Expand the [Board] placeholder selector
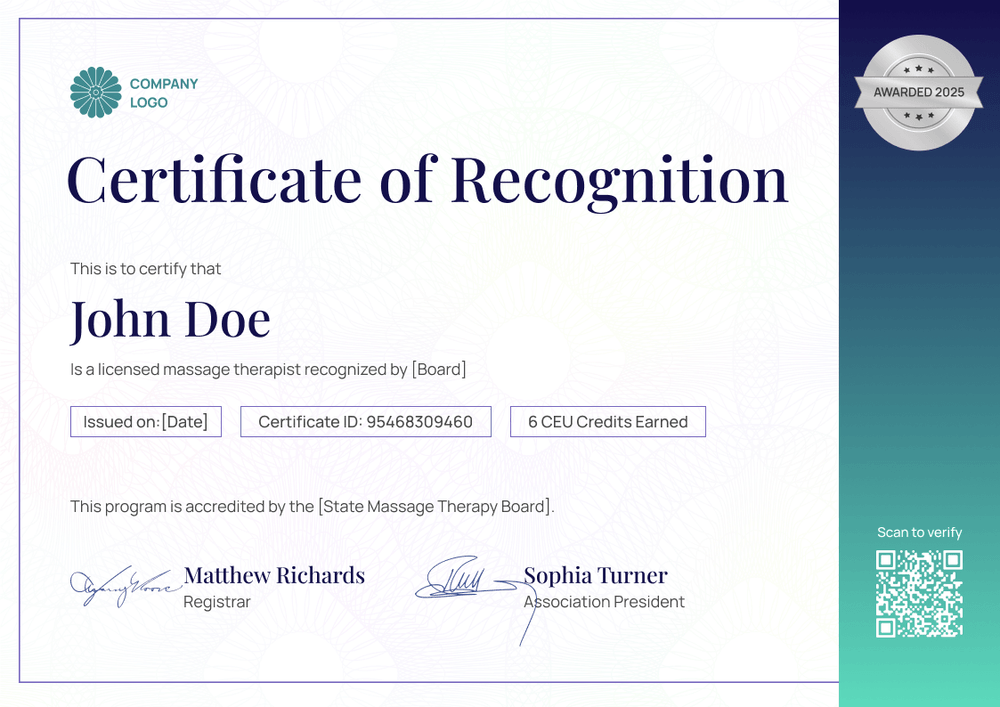The height and width of the screenshot is (707, 1000). tap(437, 369)
